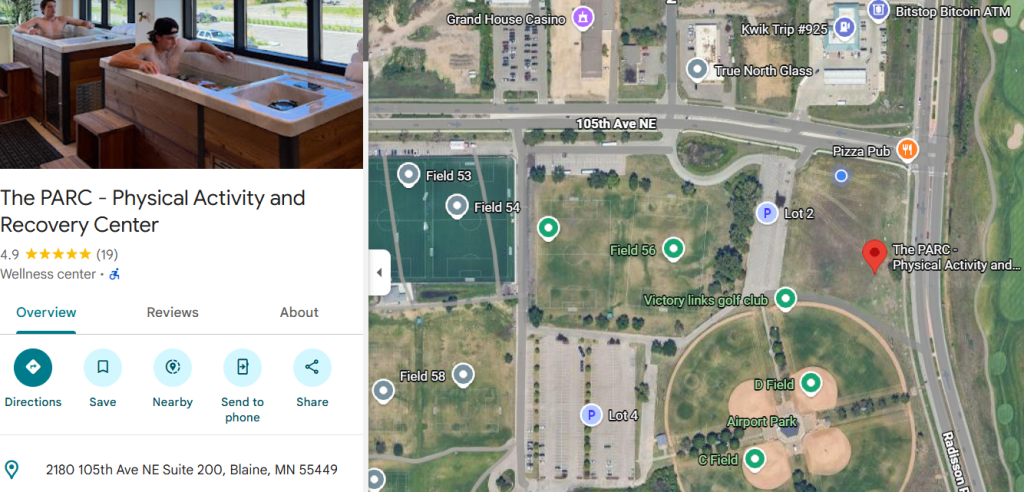Screen dimensions: 1024x492
Task: Open the About tab
Action: coord(299,312)
